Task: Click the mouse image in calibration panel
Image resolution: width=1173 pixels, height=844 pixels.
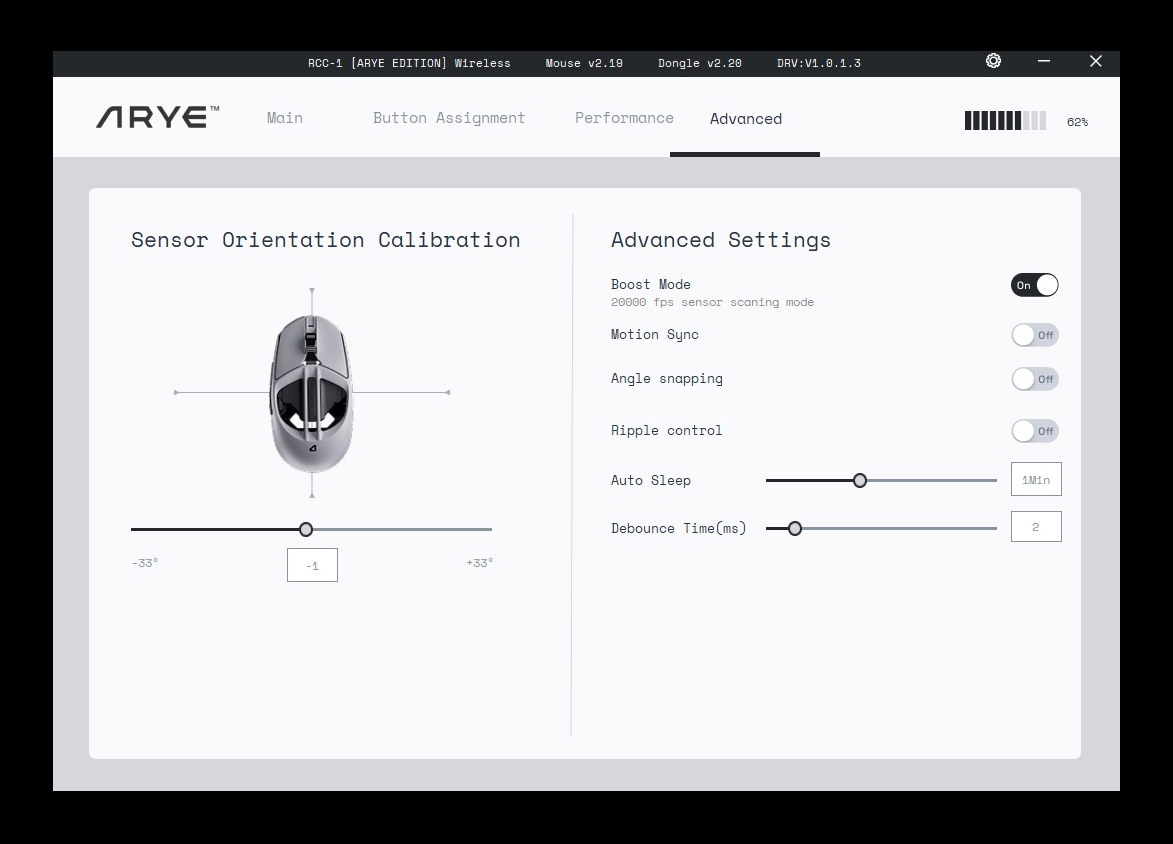Action: [312, 390]
